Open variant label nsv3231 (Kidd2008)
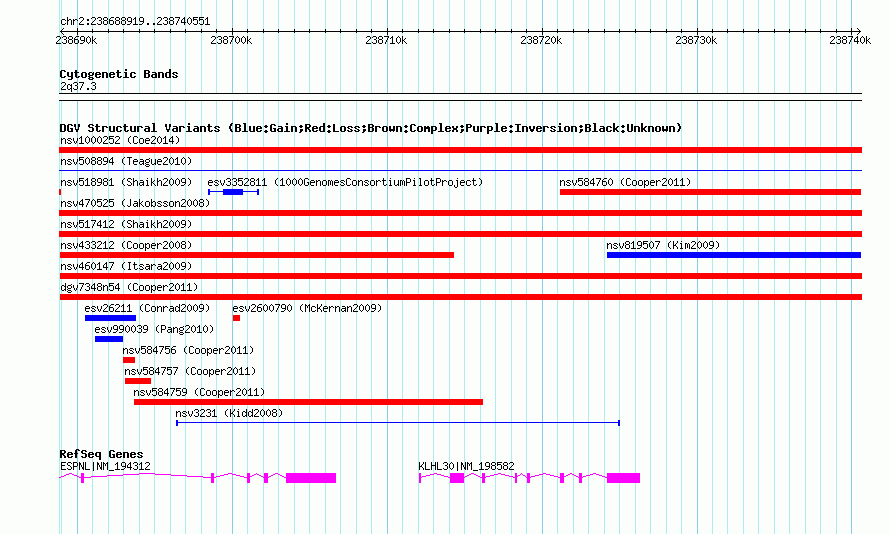Viewport: 890px width, 534px height. pyautogui.click(x=229, y=413)
